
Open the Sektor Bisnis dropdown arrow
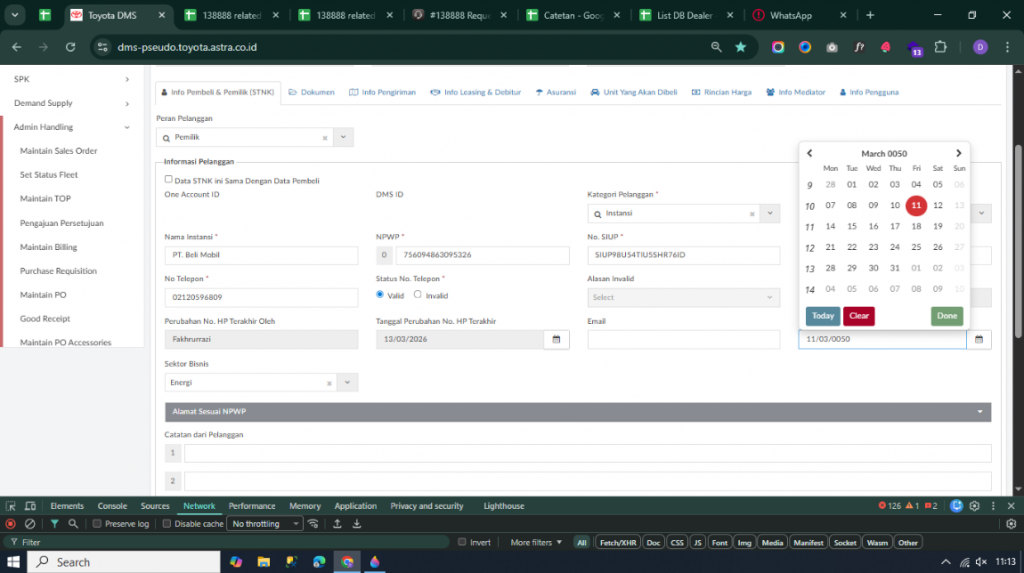coord(346,382)
